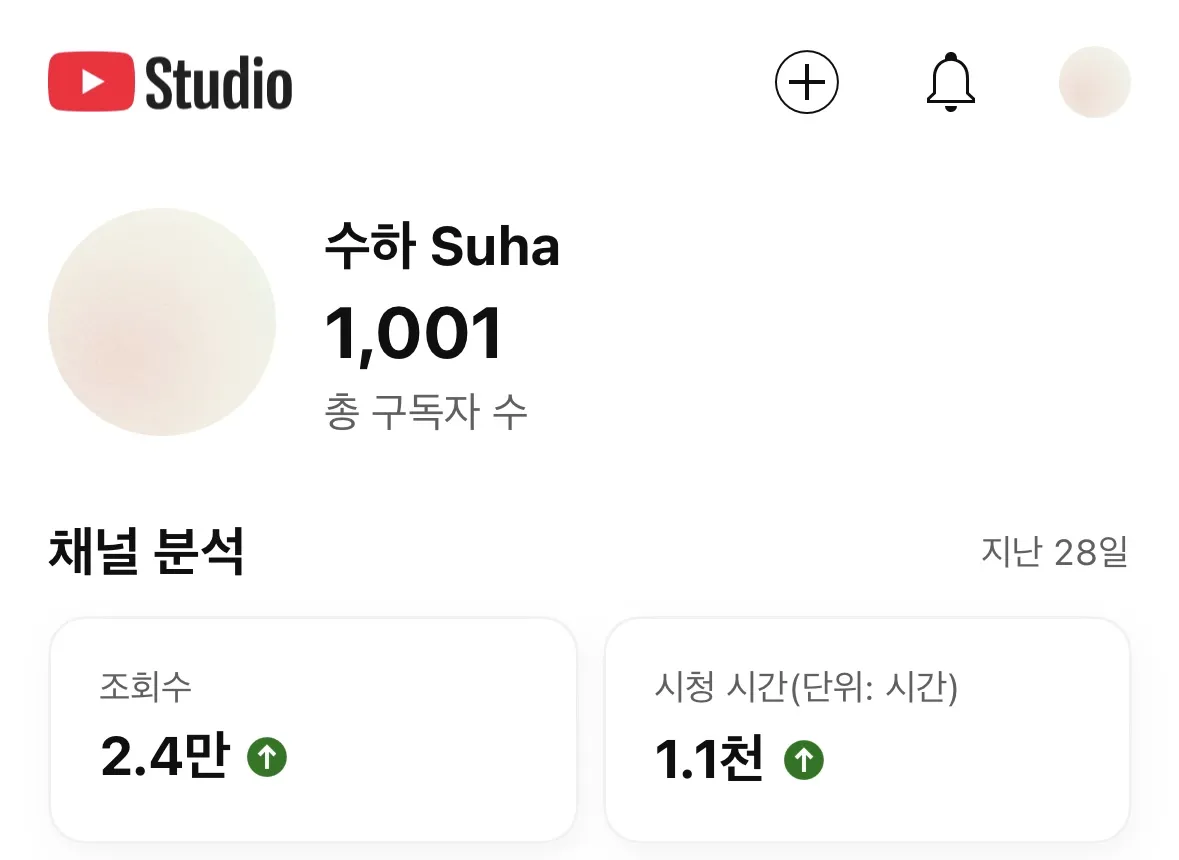The height and width of the screenshot is (860, 1179).
Task: Tap the 시청 시간(단위: 시간) label
Action: [x=806, y=687]
